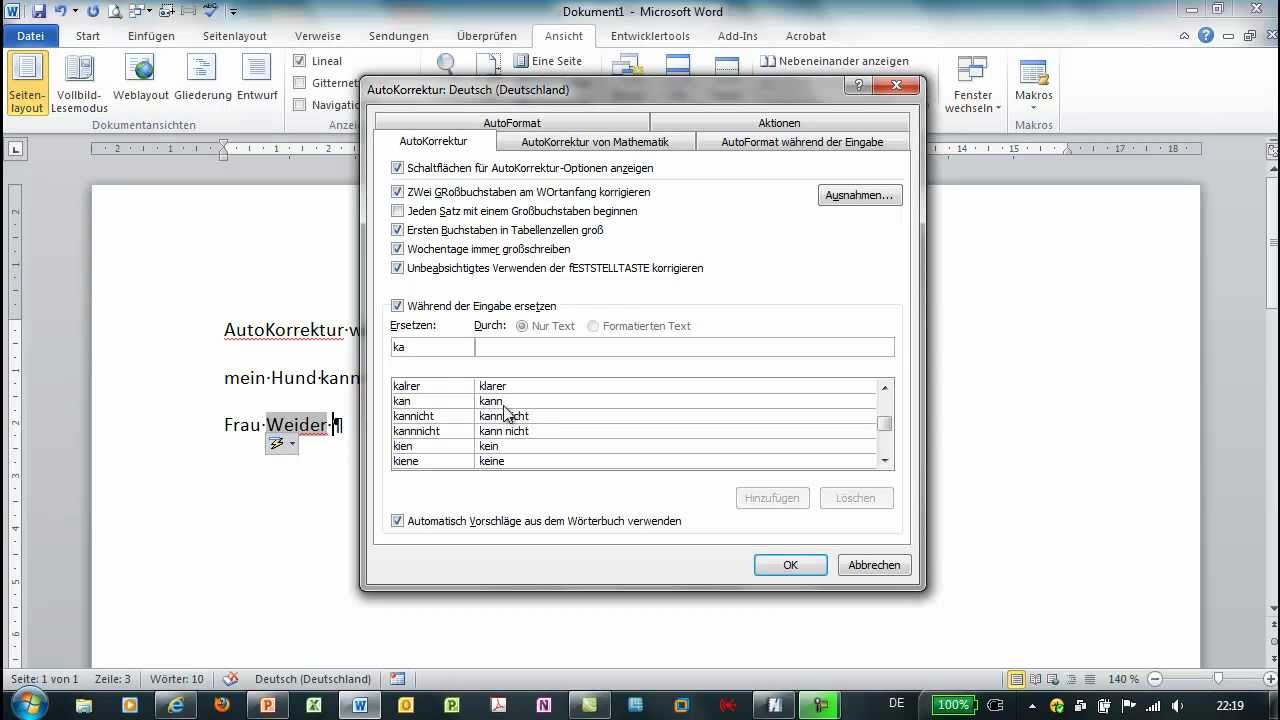The width and height of the screenshot is (1280, 720).
Task: Click the Ausnahmen... button
Action: 860,195
